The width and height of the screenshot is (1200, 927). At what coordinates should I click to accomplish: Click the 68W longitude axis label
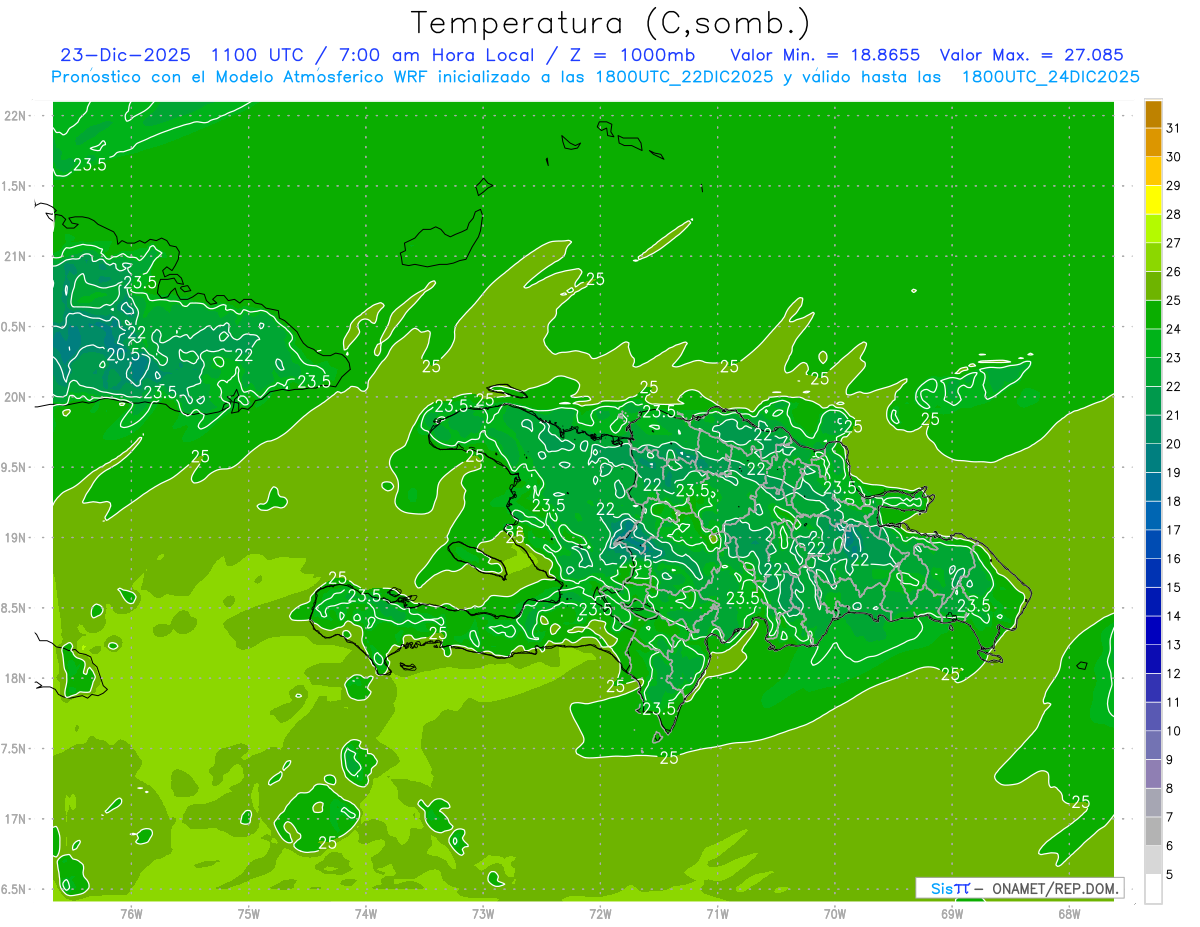click(x=1068, y=913)
